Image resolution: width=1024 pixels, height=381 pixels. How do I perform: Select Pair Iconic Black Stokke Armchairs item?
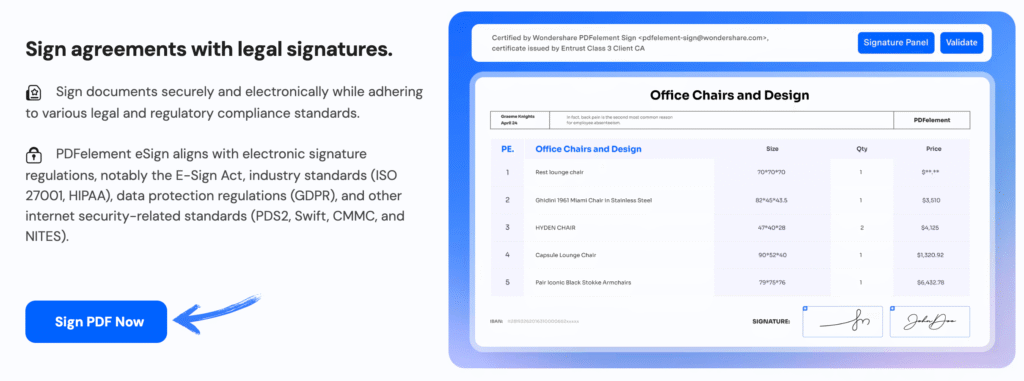tap(583, 282)
